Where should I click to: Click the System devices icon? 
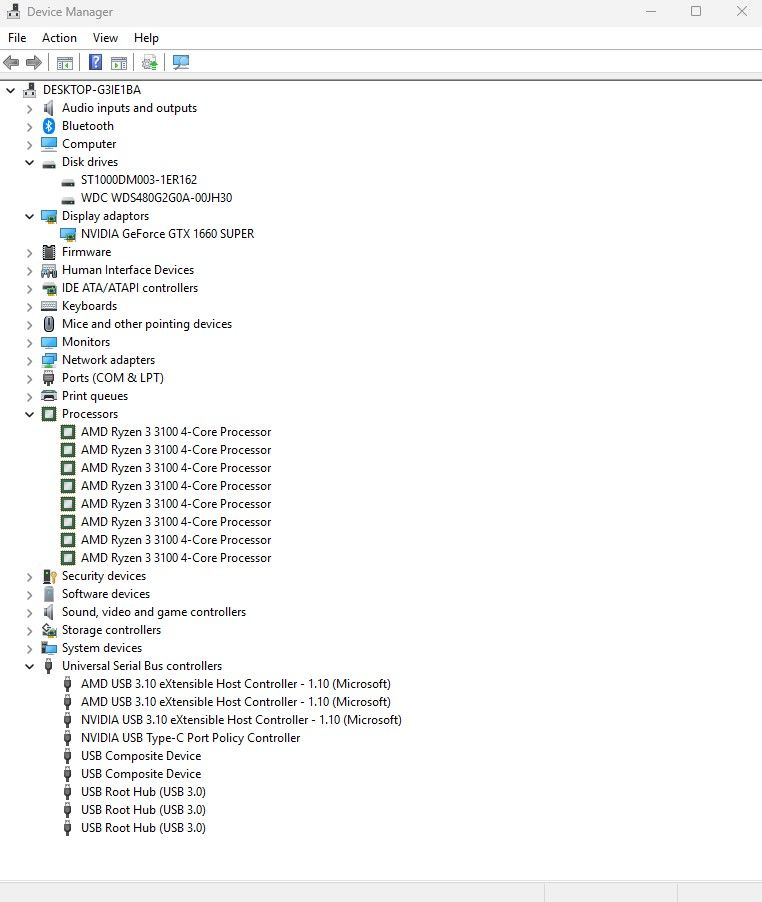pyautogui.click(x=49, y=648)
